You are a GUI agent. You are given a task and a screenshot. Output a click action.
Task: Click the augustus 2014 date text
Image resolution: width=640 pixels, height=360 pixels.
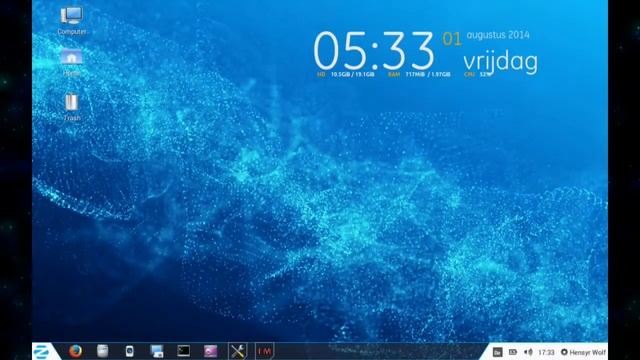coord(498,35)
